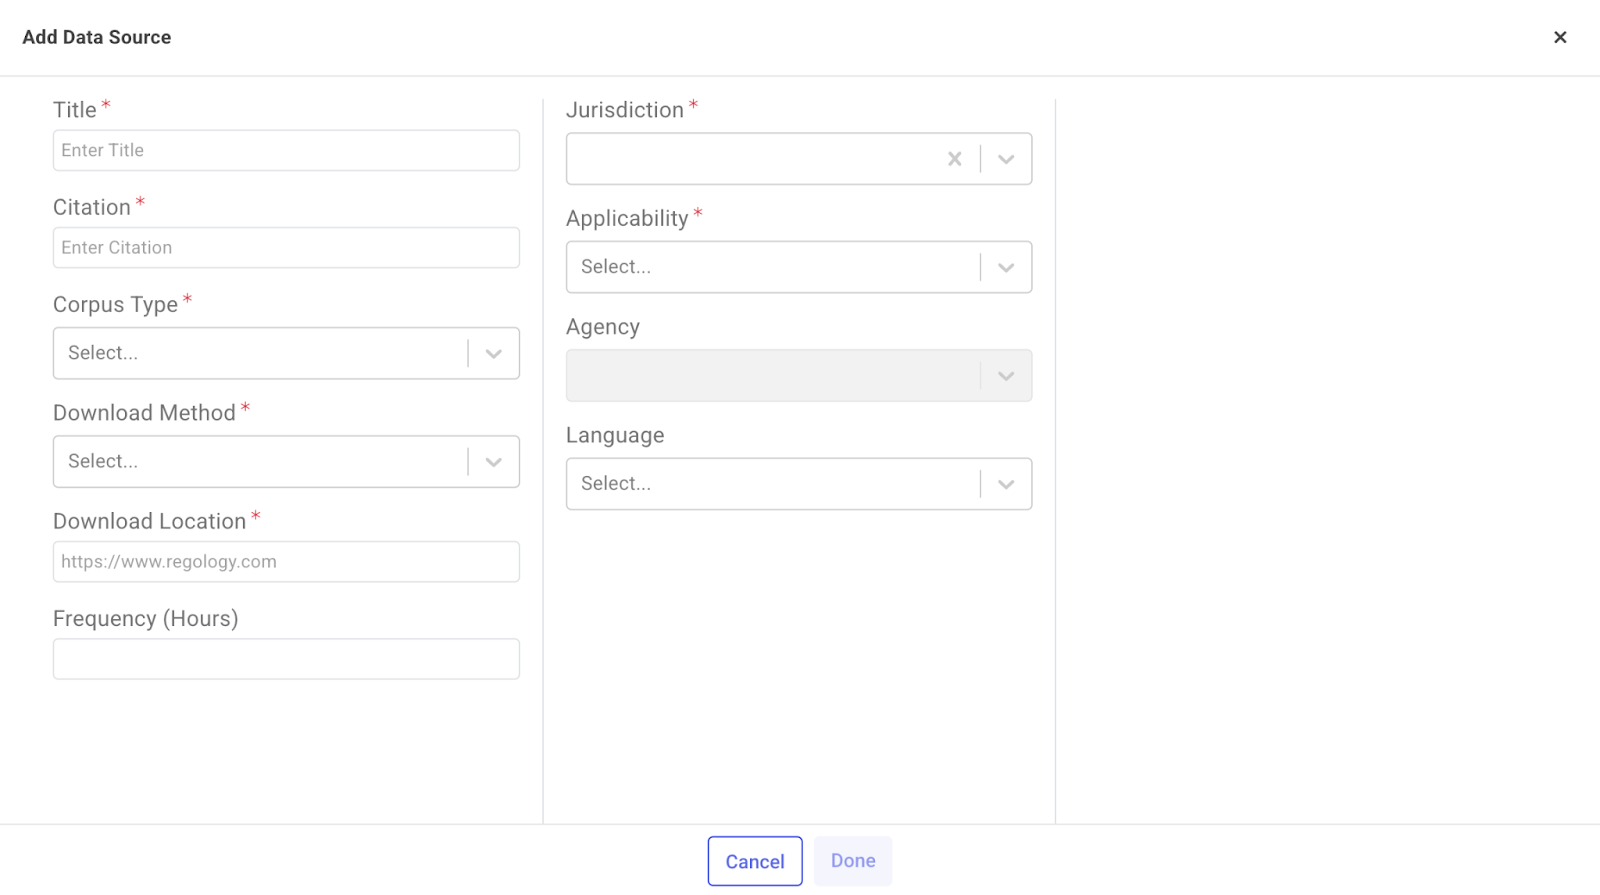This screenshot has height=895, width=1600.
Task: Click the greyed-out Agency chevron arrow icon
Action: click(1006, 376)
